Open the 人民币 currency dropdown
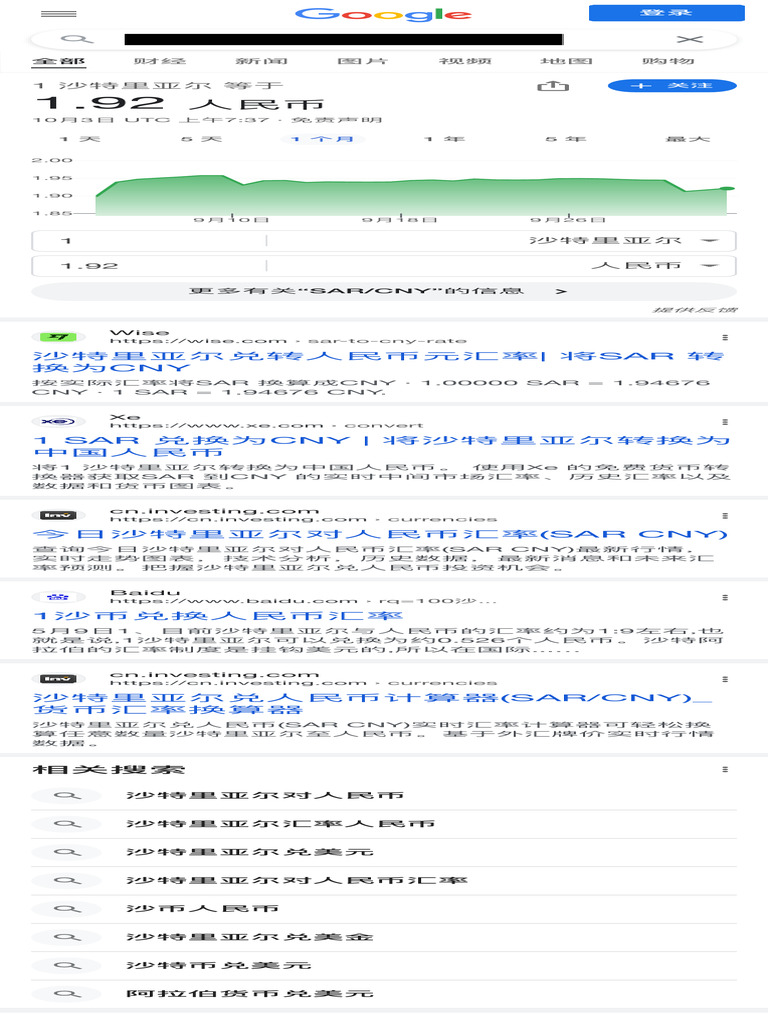This screenshot has height=1024, width=768. [502, 266]
